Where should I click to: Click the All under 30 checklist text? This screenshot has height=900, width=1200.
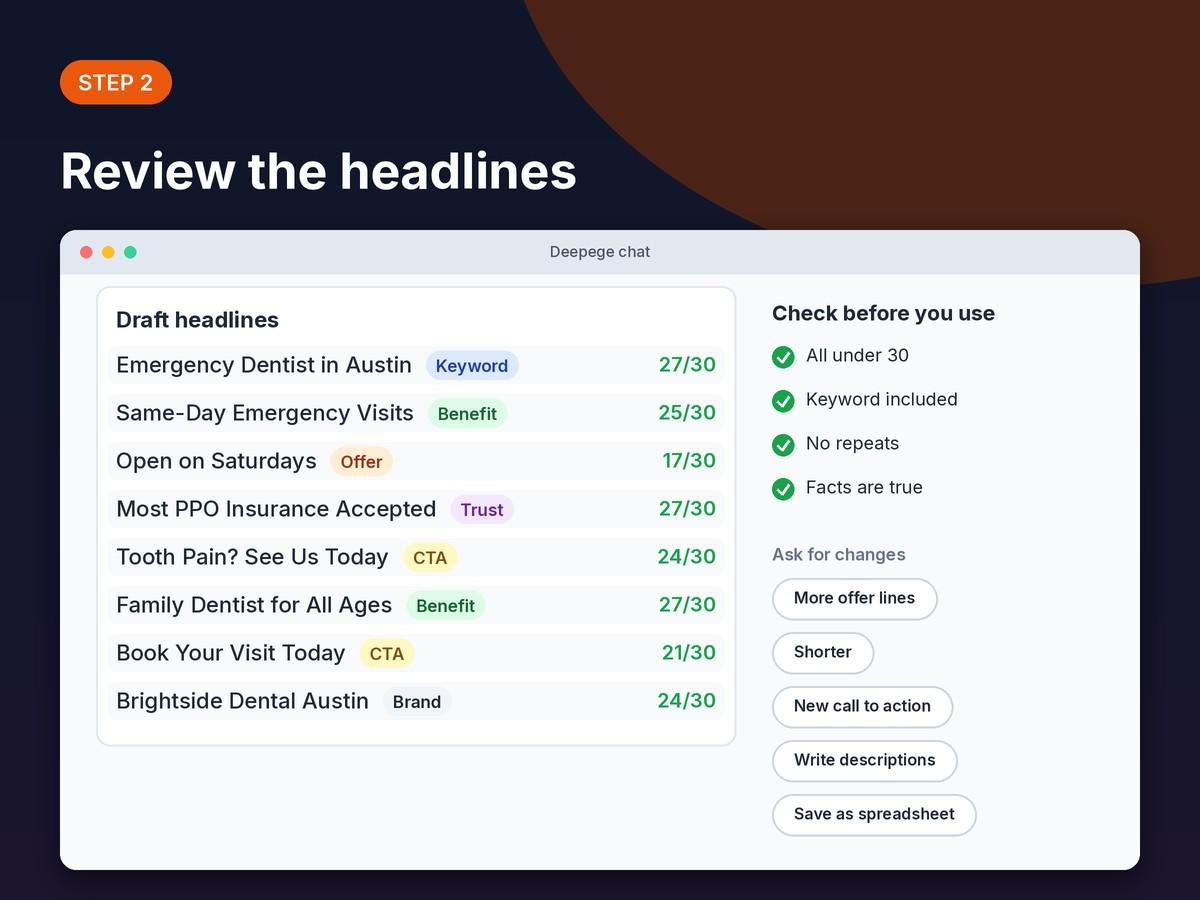click(x=857, y=356)
